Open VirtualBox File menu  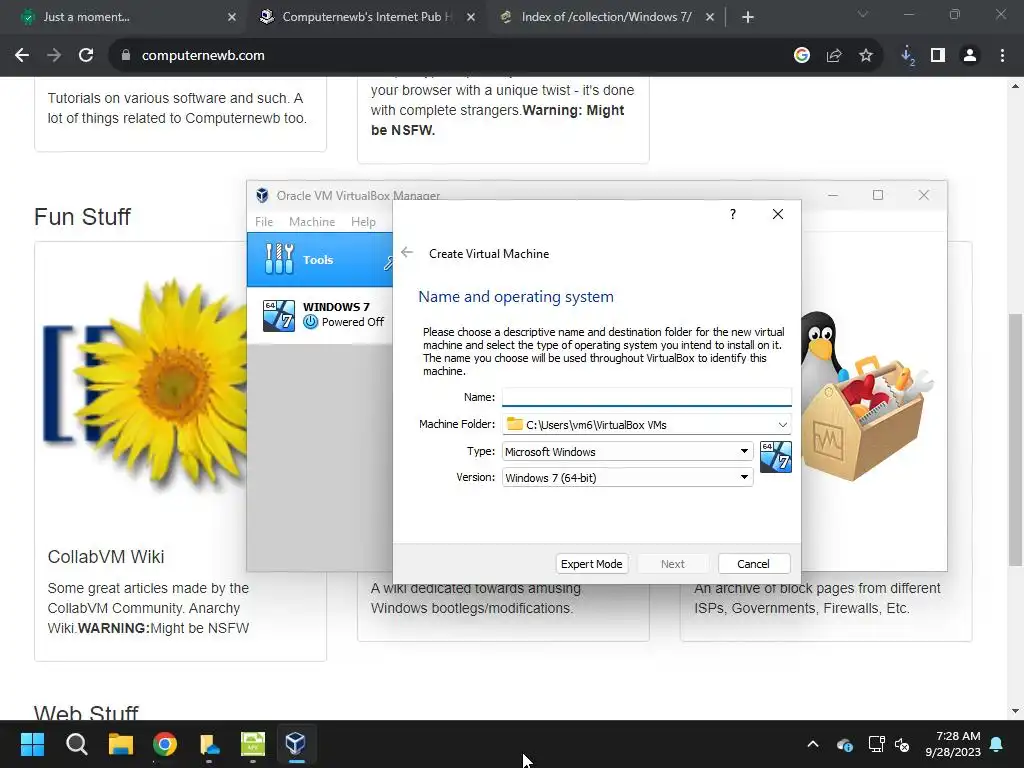pyautogui.click(x=264, y=221)
